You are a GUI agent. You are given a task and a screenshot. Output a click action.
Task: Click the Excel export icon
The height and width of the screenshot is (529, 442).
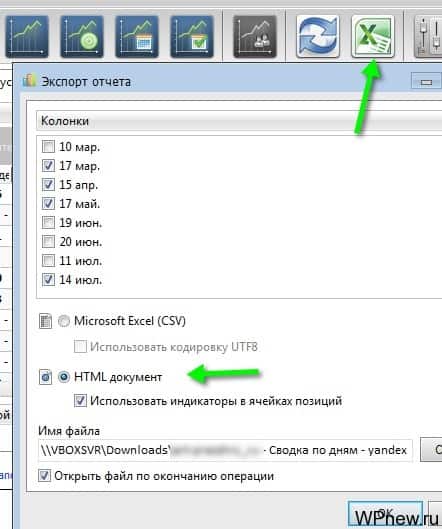372,36
